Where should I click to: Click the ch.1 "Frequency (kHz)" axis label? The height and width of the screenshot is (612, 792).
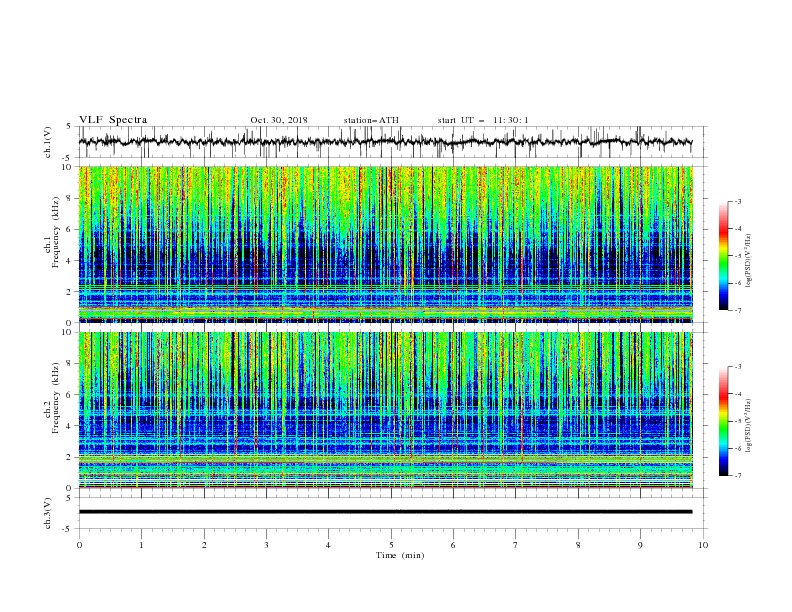point(56,232)
